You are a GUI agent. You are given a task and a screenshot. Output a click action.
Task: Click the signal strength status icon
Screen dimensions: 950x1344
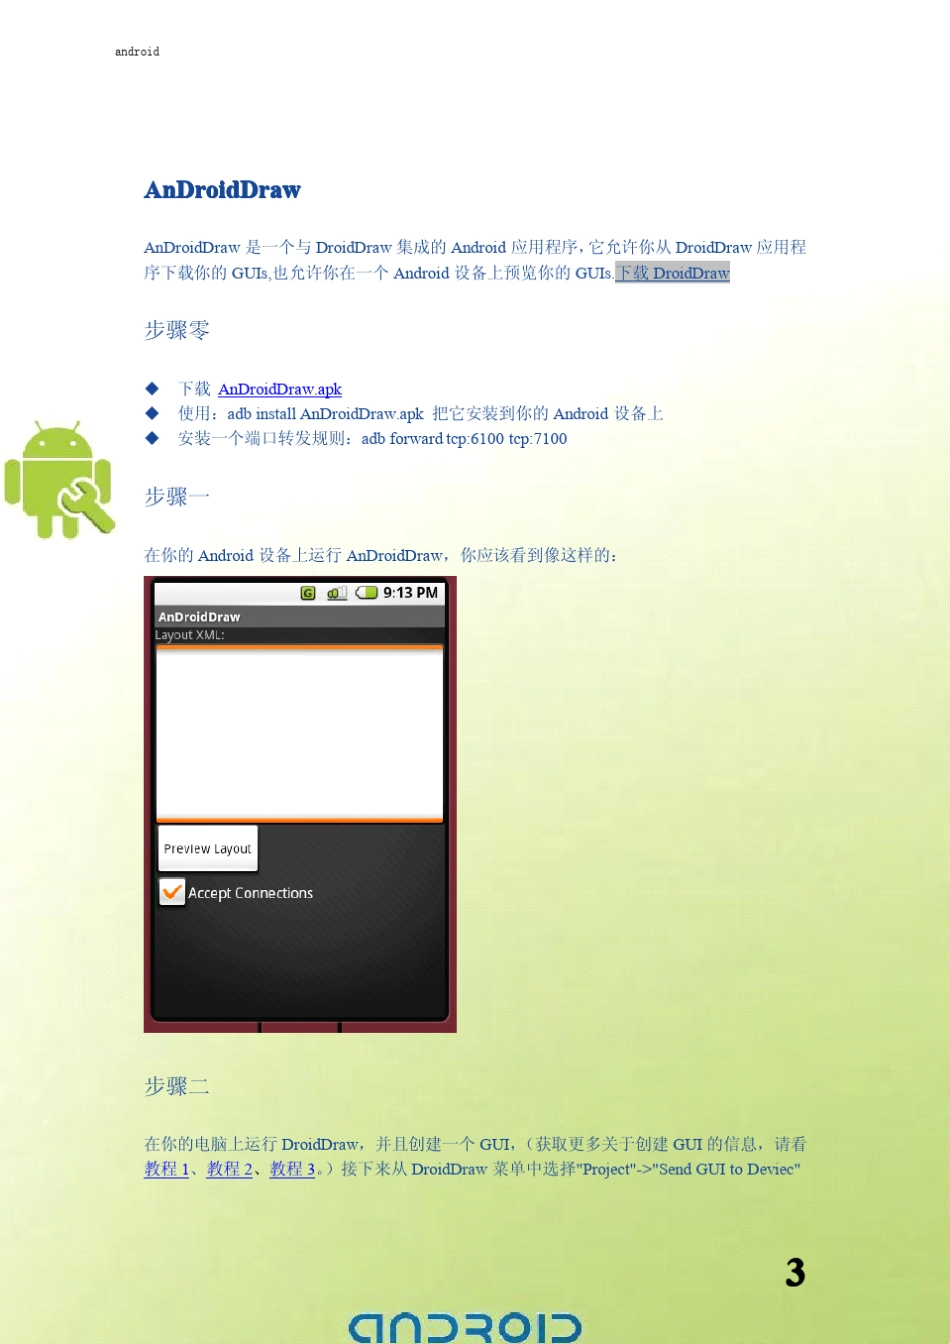pyautogui.click(x=337, y=593)
